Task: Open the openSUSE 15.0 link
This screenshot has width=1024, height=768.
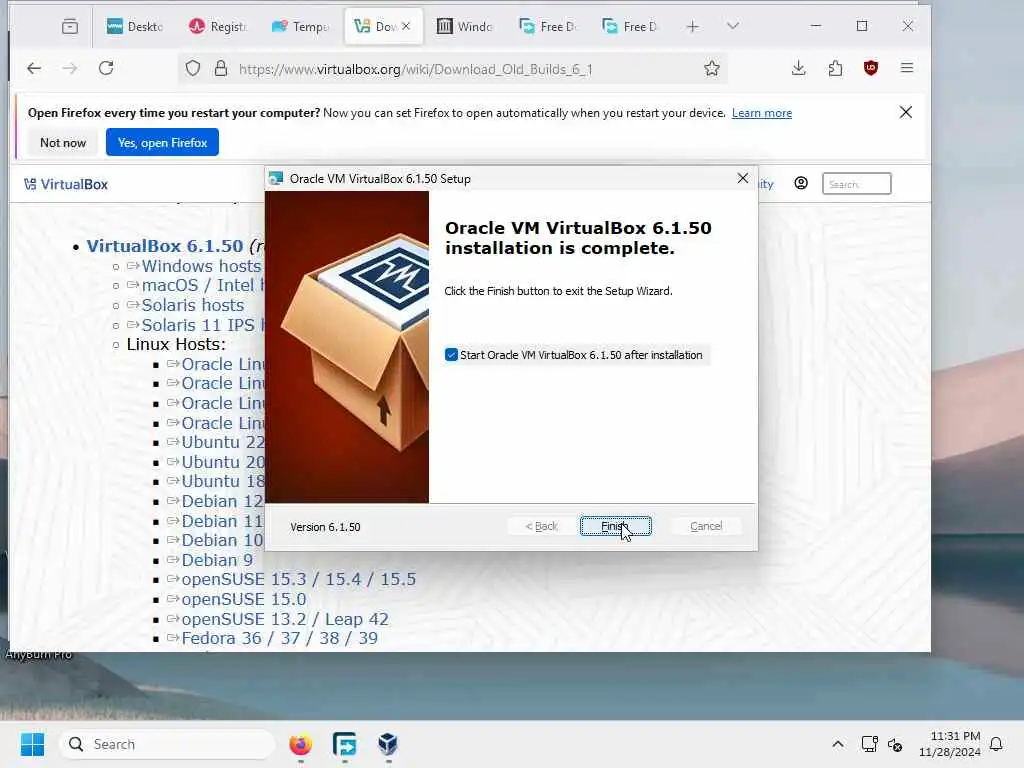Action: (x=244, y=600)
